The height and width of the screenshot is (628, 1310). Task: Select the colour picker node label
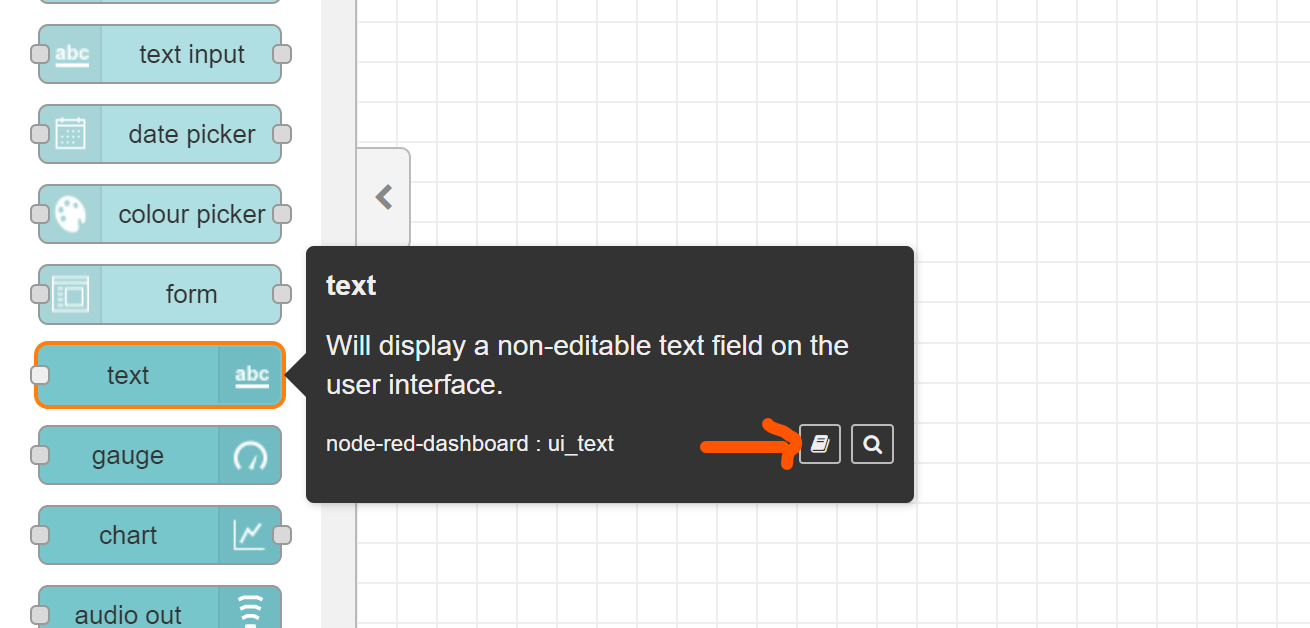(x=192, y=214)
